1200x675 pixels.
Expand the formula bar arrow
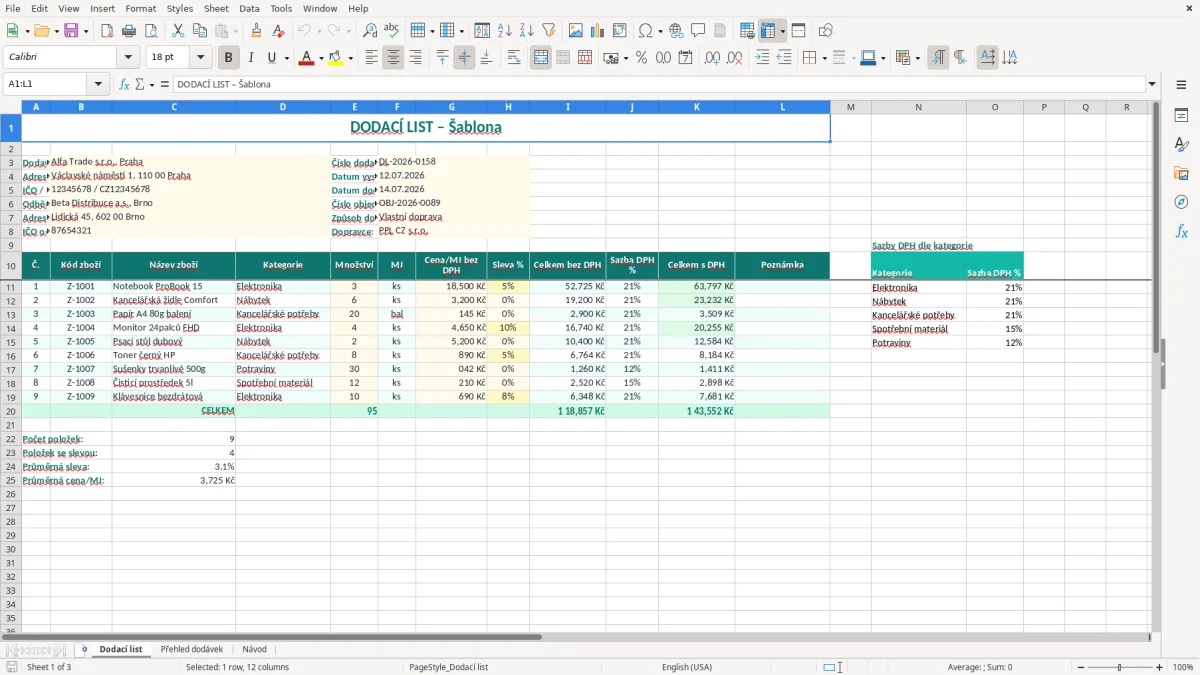click(x=1152, y=84)
